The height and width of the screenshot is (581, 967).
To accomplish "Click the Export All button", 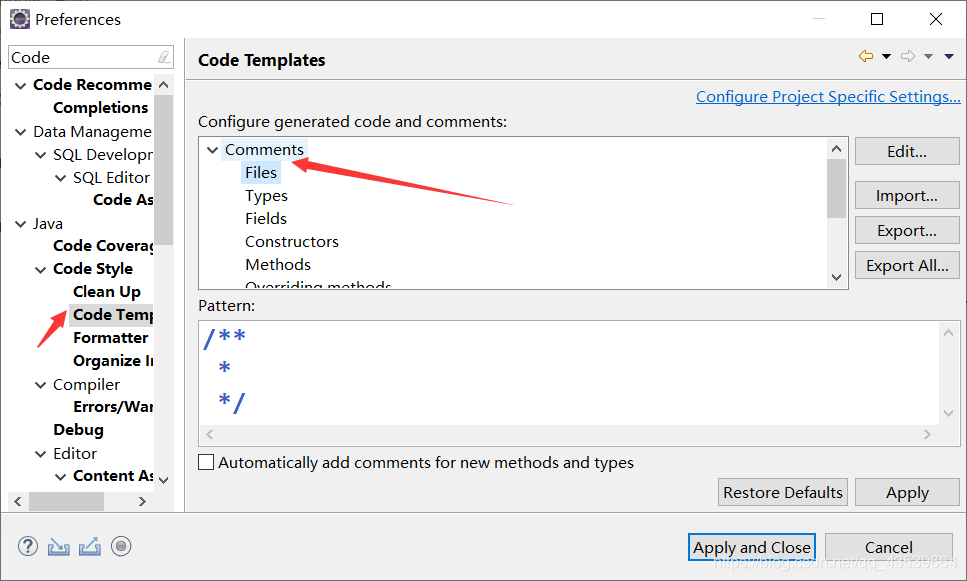I will (x=907, y=265).
